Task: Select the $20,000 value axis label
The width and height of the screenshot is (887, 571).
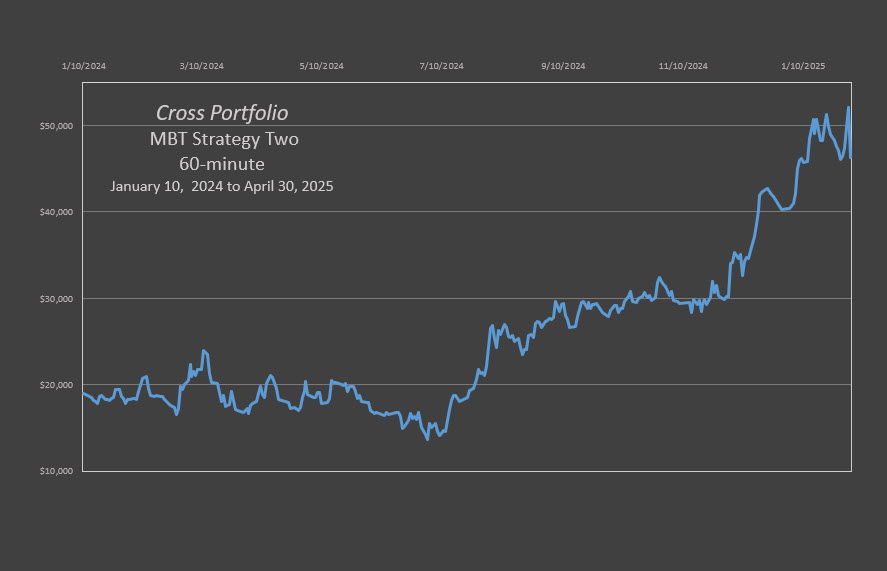Action: coord(56,385)
